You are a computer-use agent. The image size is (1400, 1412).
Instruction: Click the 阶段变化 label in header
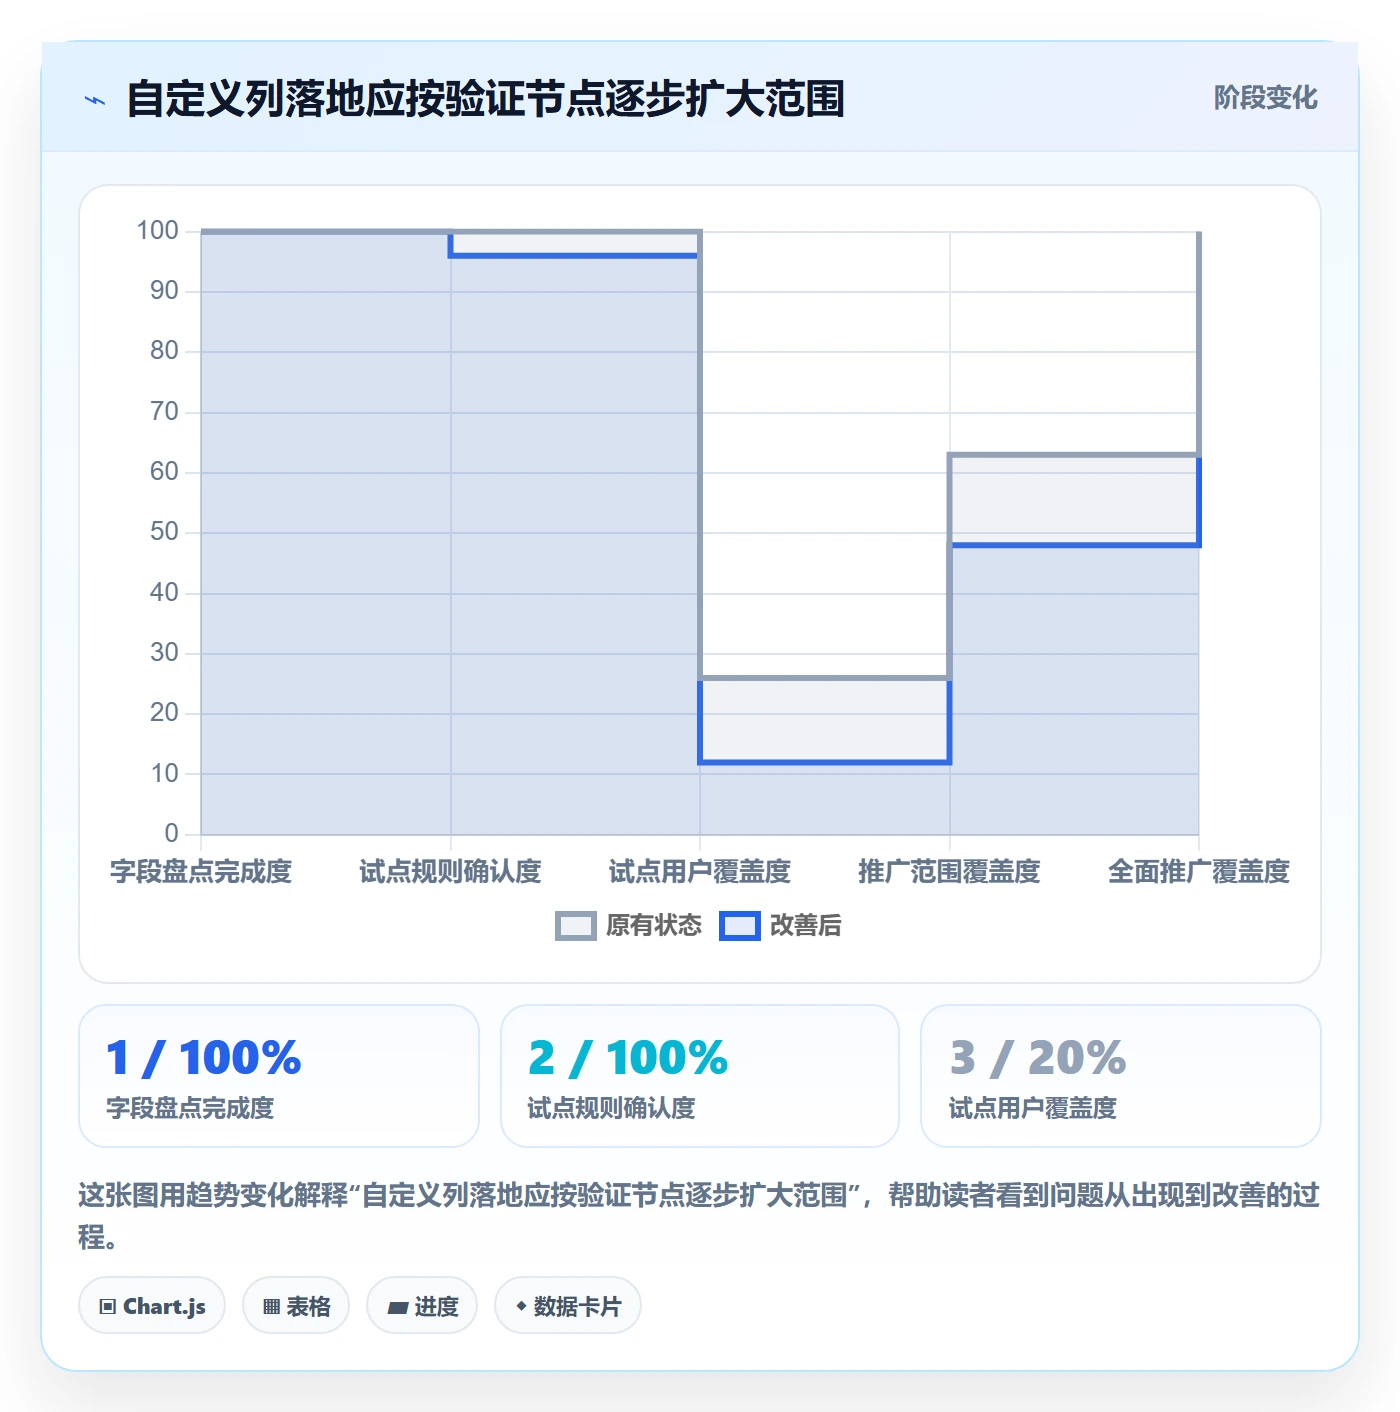point(1266,98)
